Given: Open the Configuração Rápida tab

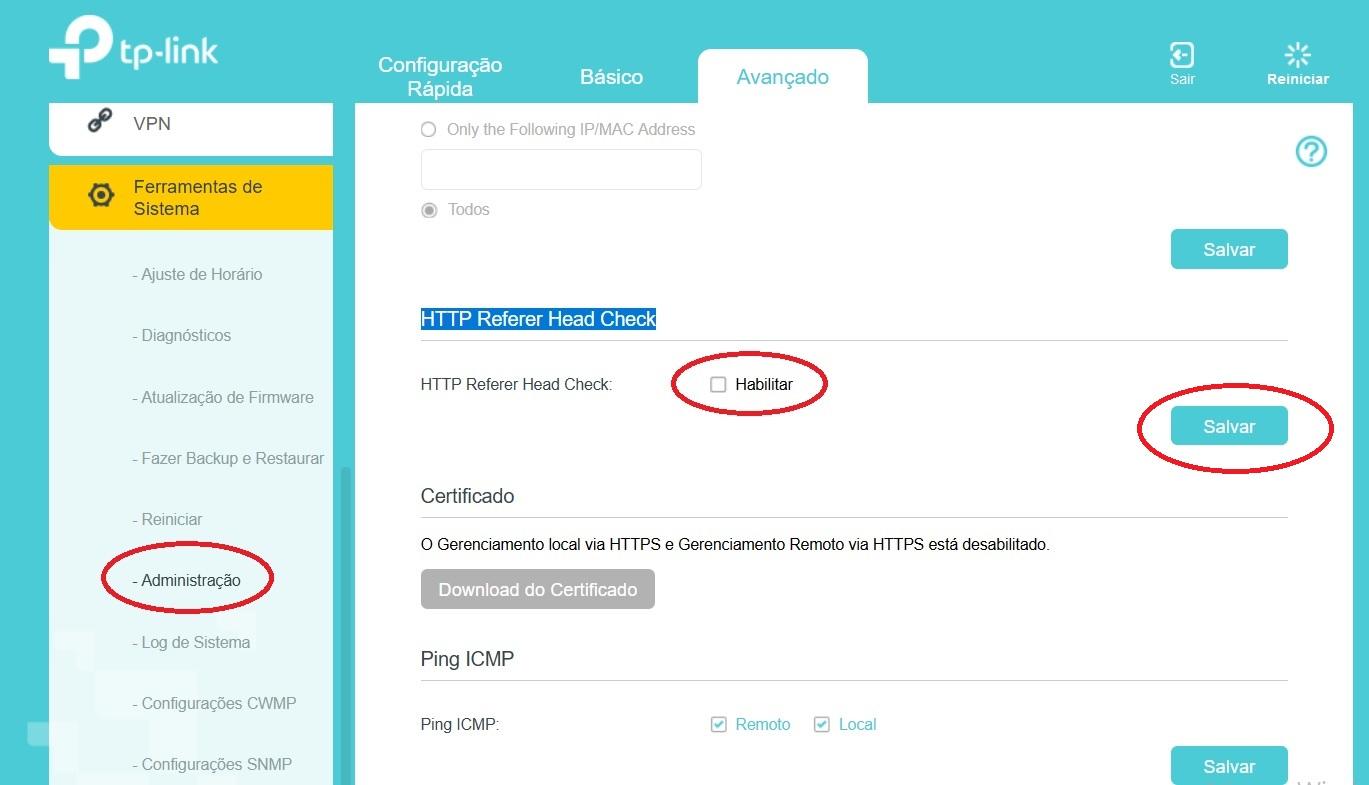Looking at the screenshot, I should click(x=440, y=77).
